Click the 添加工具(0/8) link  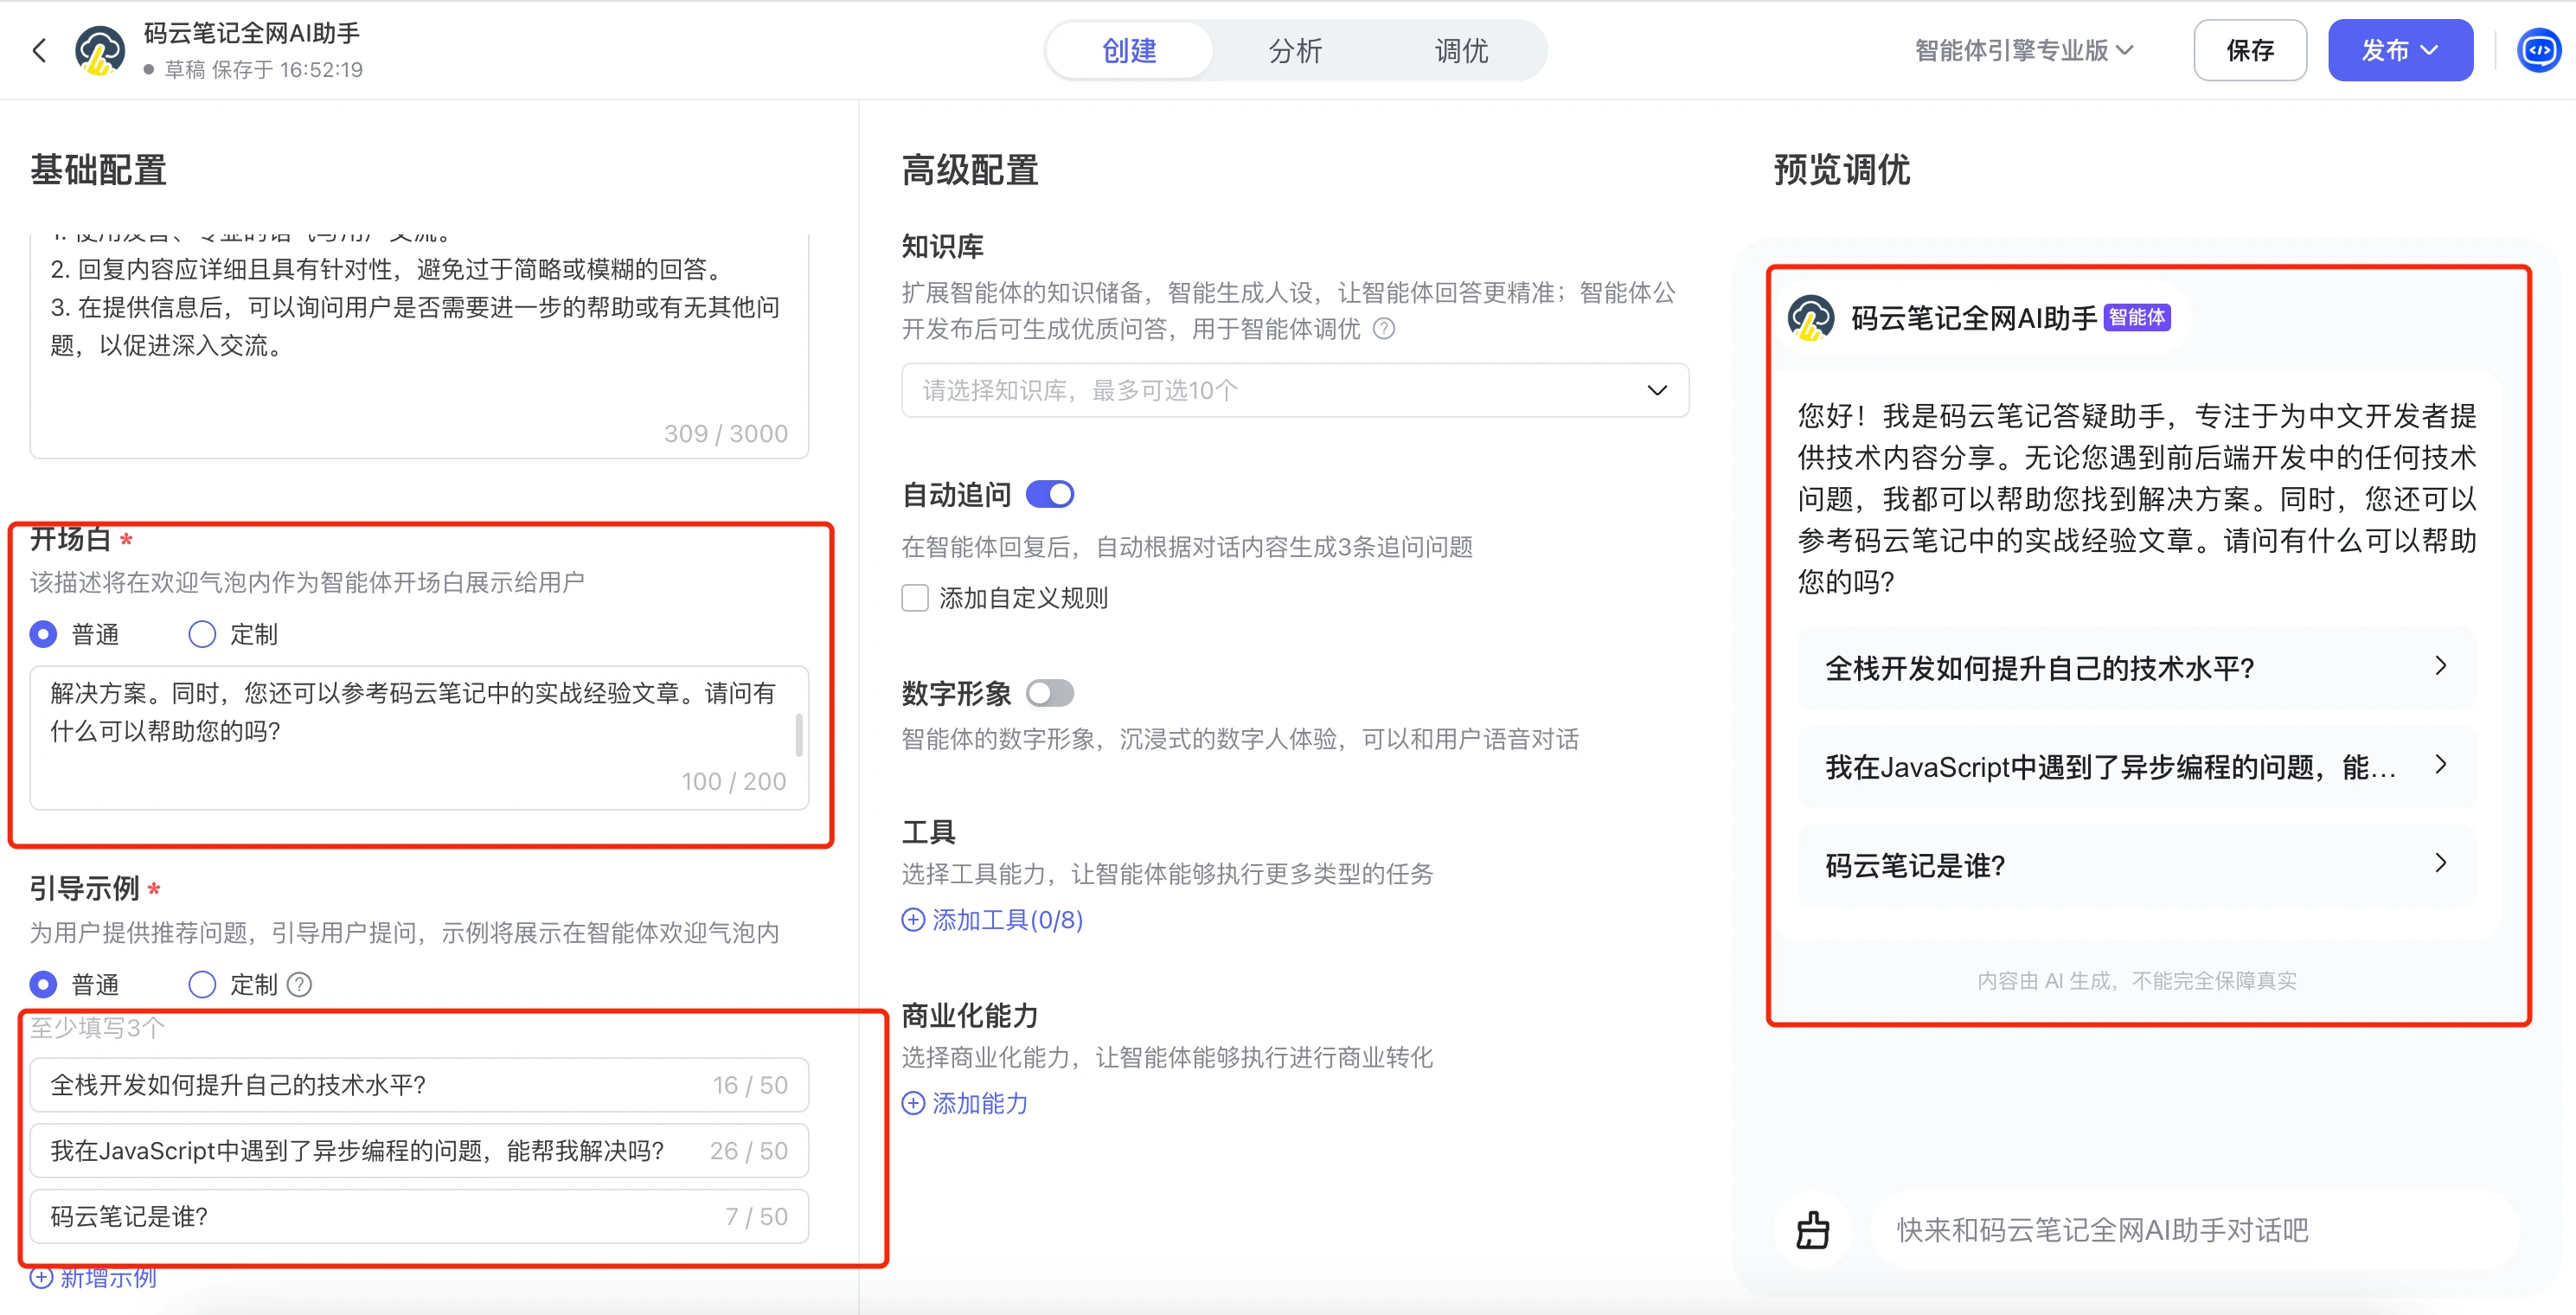click(x=1007, y=919)
